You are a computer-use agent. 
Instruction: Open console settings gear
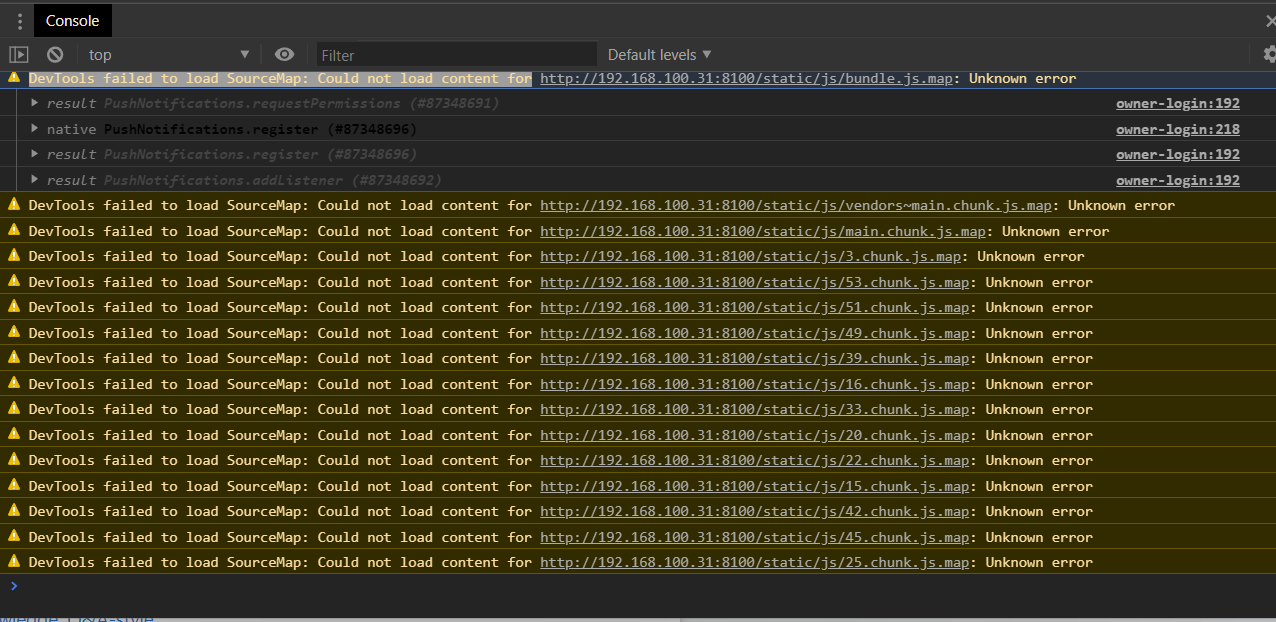point(1269,55)
